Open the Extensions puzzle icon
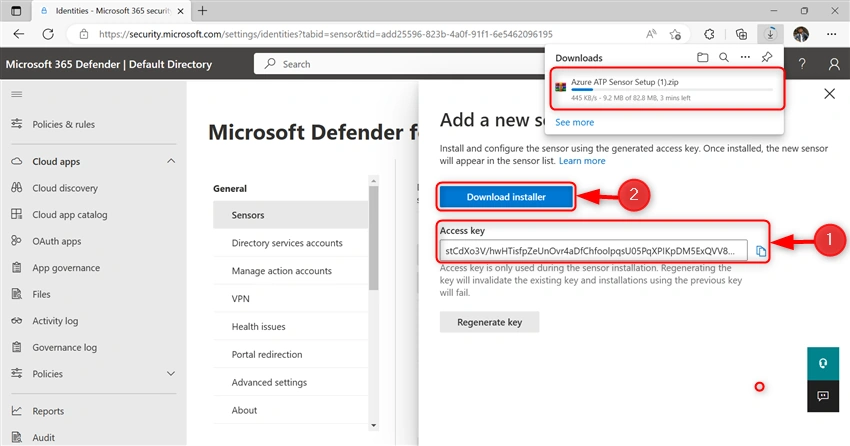The height and width of the screenshot is (446, 850). (x=709, y=34)
